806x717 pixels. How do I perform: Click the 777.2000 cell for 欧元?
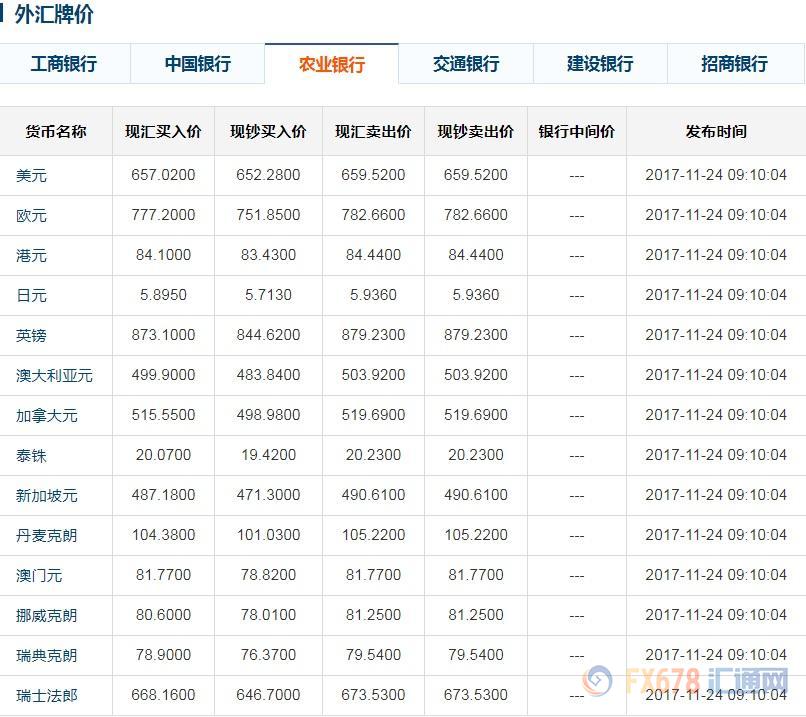pos(163,215)
